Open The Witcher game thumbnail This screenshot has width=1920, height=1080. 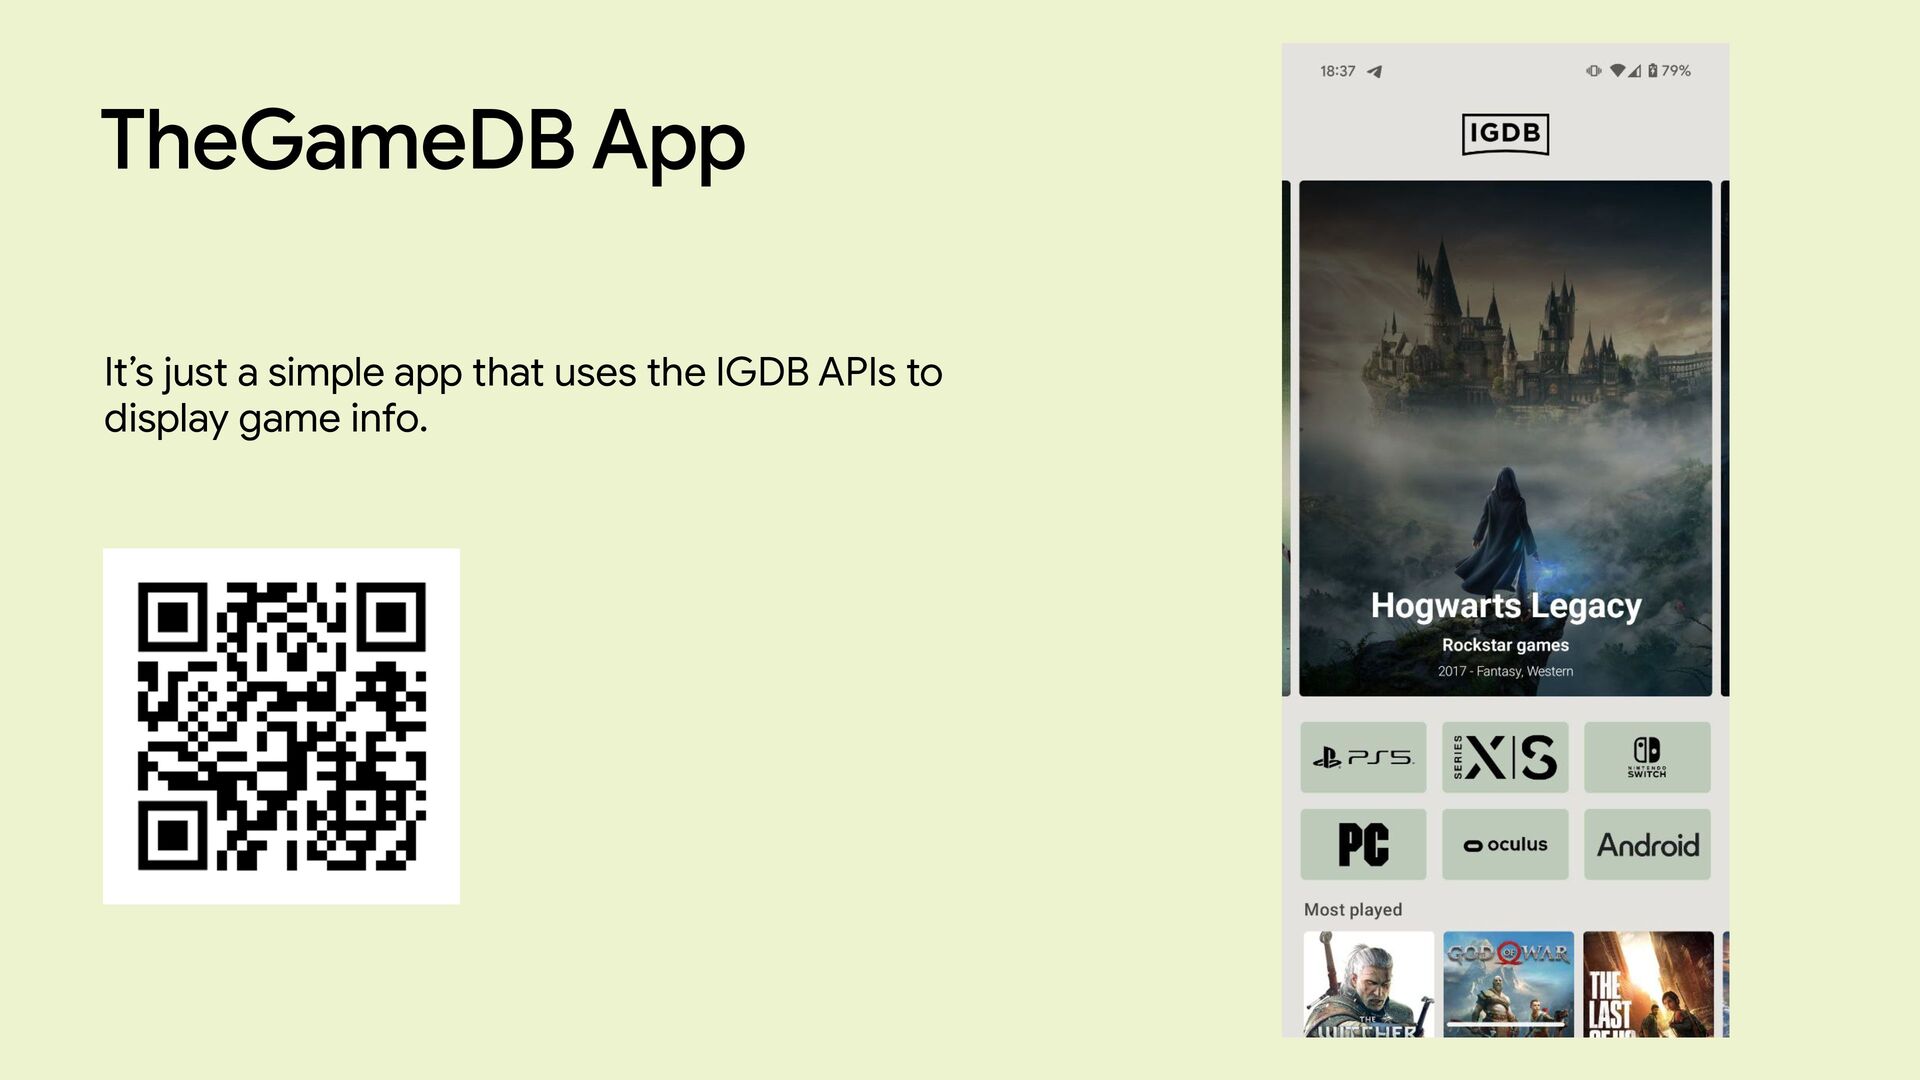(1368, 984)
